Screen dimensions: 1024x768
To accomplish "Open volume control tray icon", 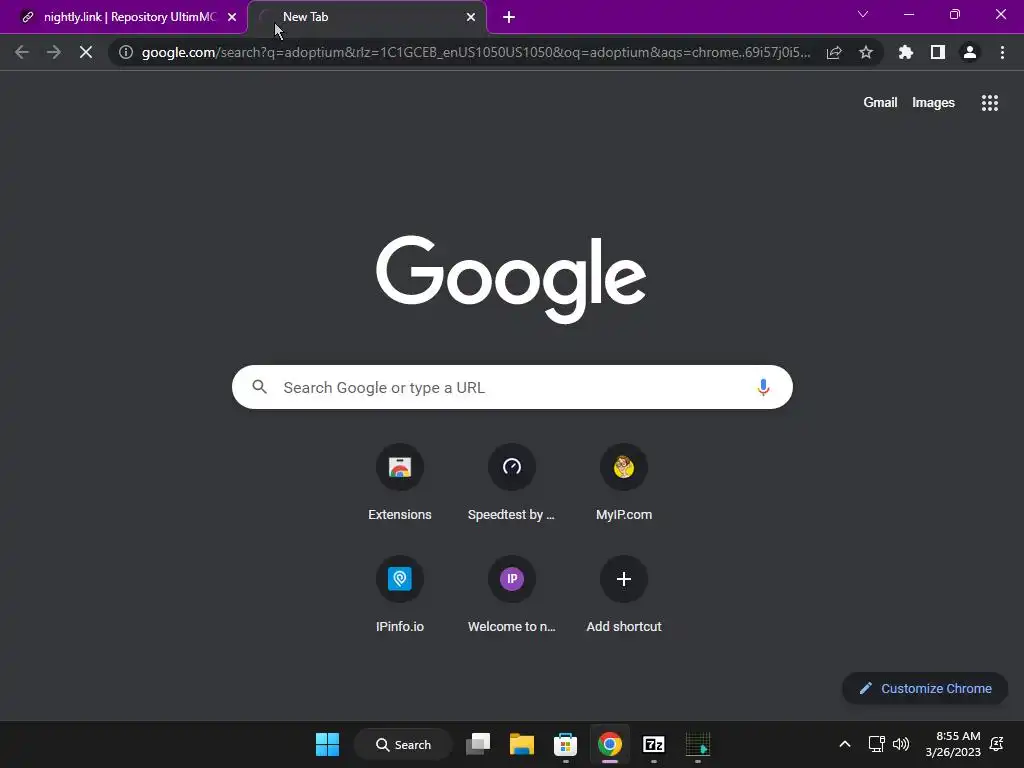I will (901, 744).
